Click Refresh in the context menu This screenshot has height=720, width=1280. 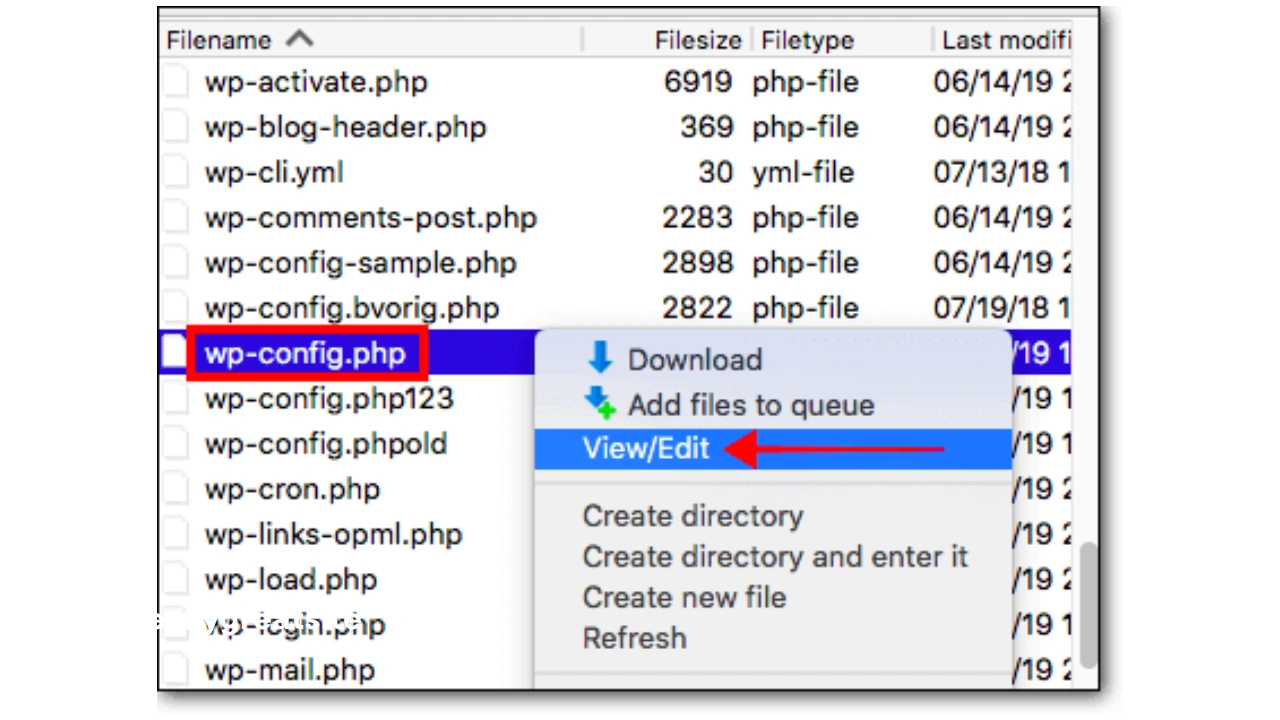(x=635, y=638)
